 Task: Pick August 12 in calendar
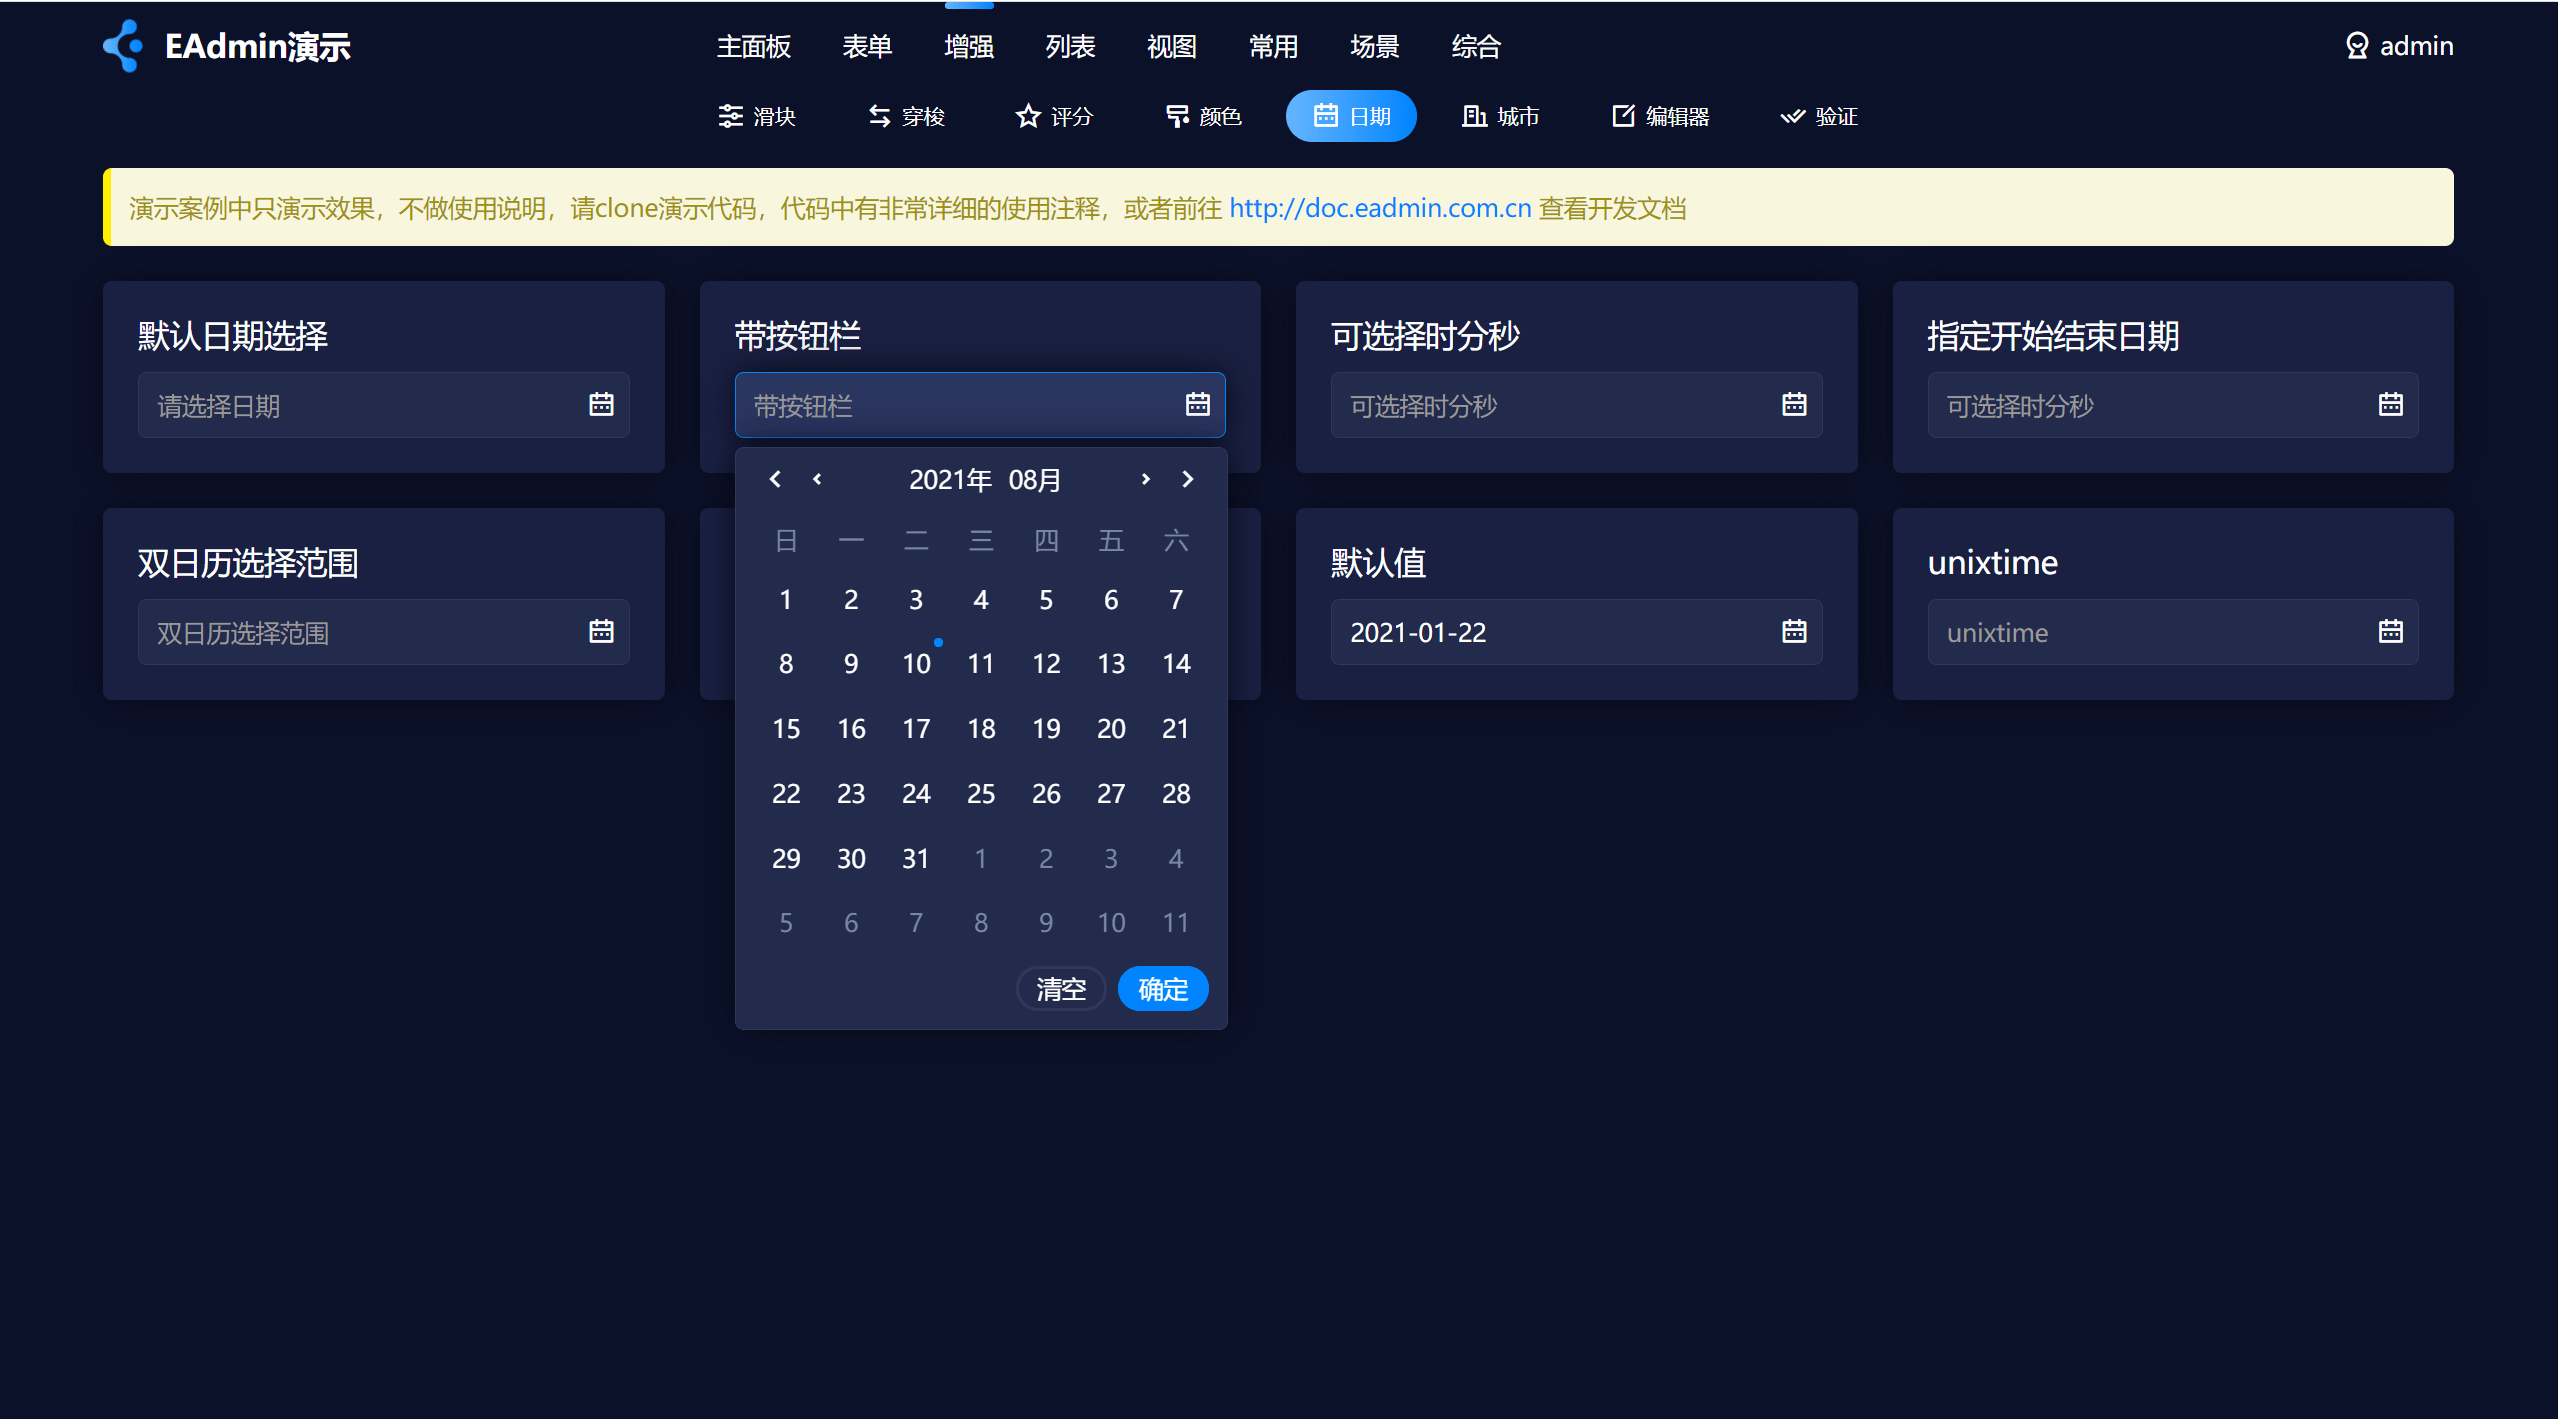1046,663
